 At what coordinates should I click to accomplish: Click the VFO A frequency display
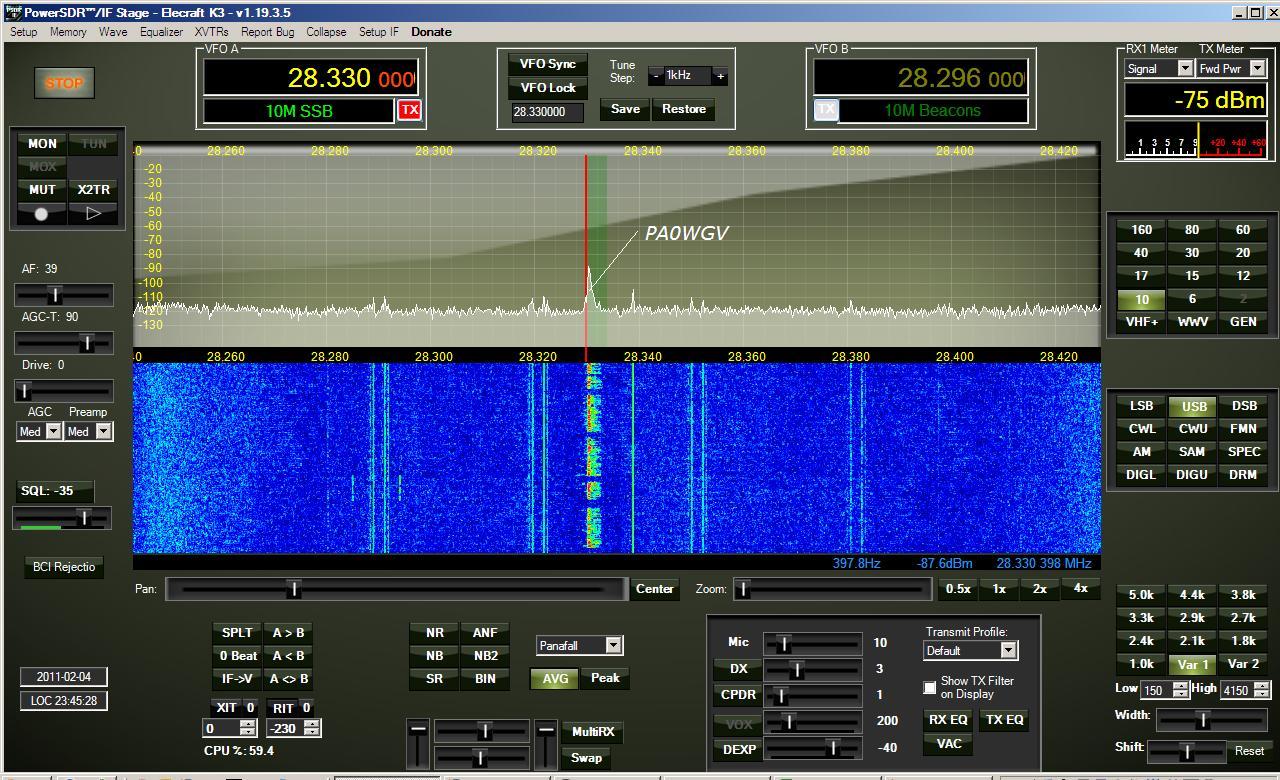click(311, 78)
